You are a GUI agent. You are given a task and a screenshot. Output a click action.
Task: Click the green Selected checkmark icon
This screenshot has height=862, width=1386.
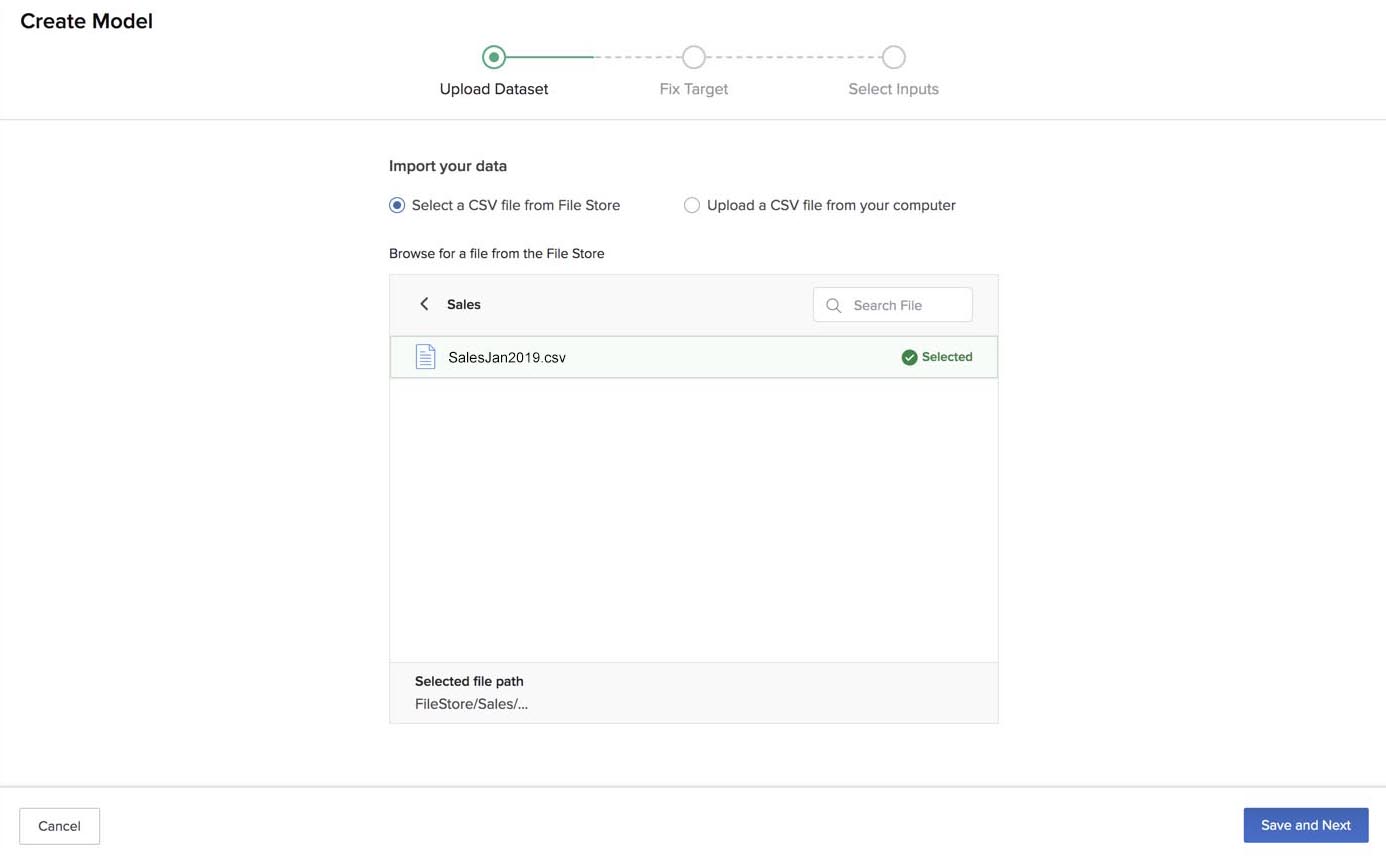[909, 357]
